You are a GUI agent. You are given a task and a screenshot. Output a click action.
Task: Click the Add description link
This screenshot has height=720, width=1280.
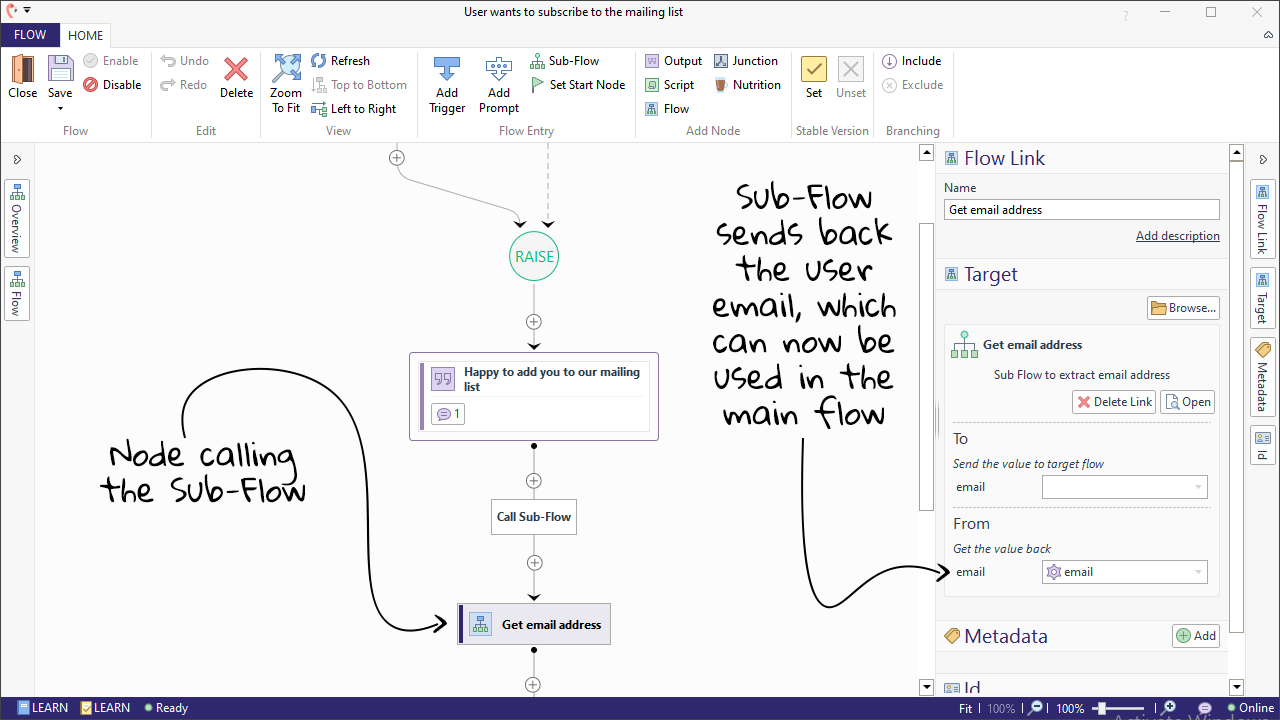(x=1177, y=236)
